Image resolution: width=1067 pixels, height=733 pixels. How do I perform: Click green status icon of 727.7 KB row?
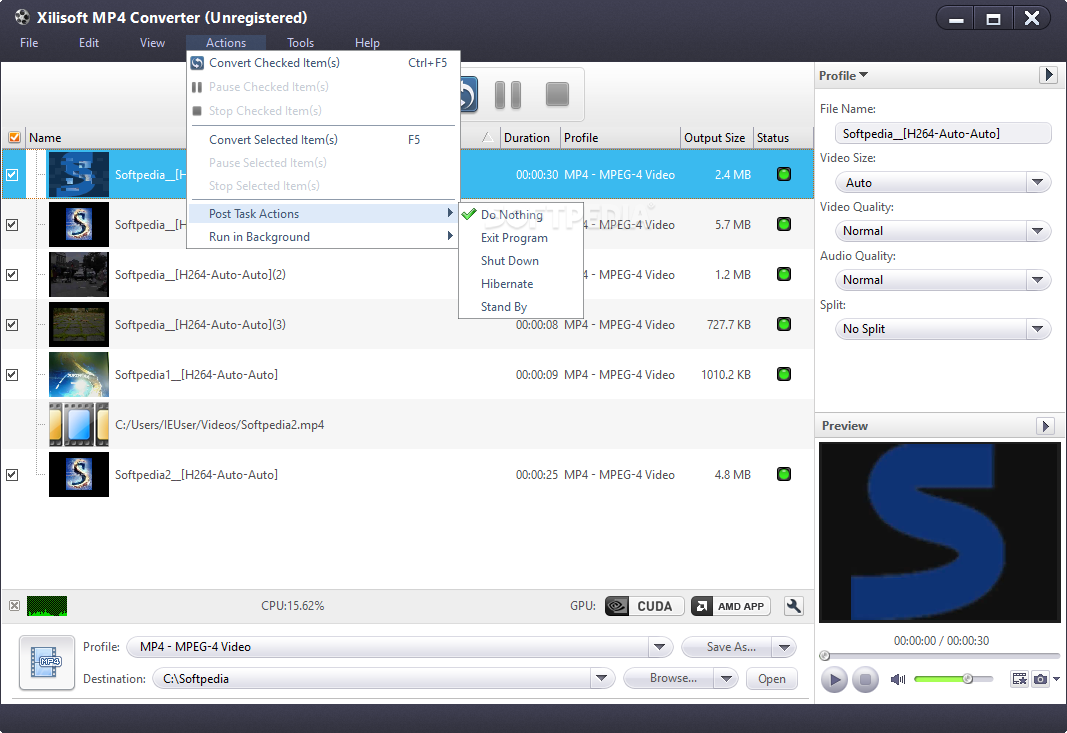click(784, 325)
